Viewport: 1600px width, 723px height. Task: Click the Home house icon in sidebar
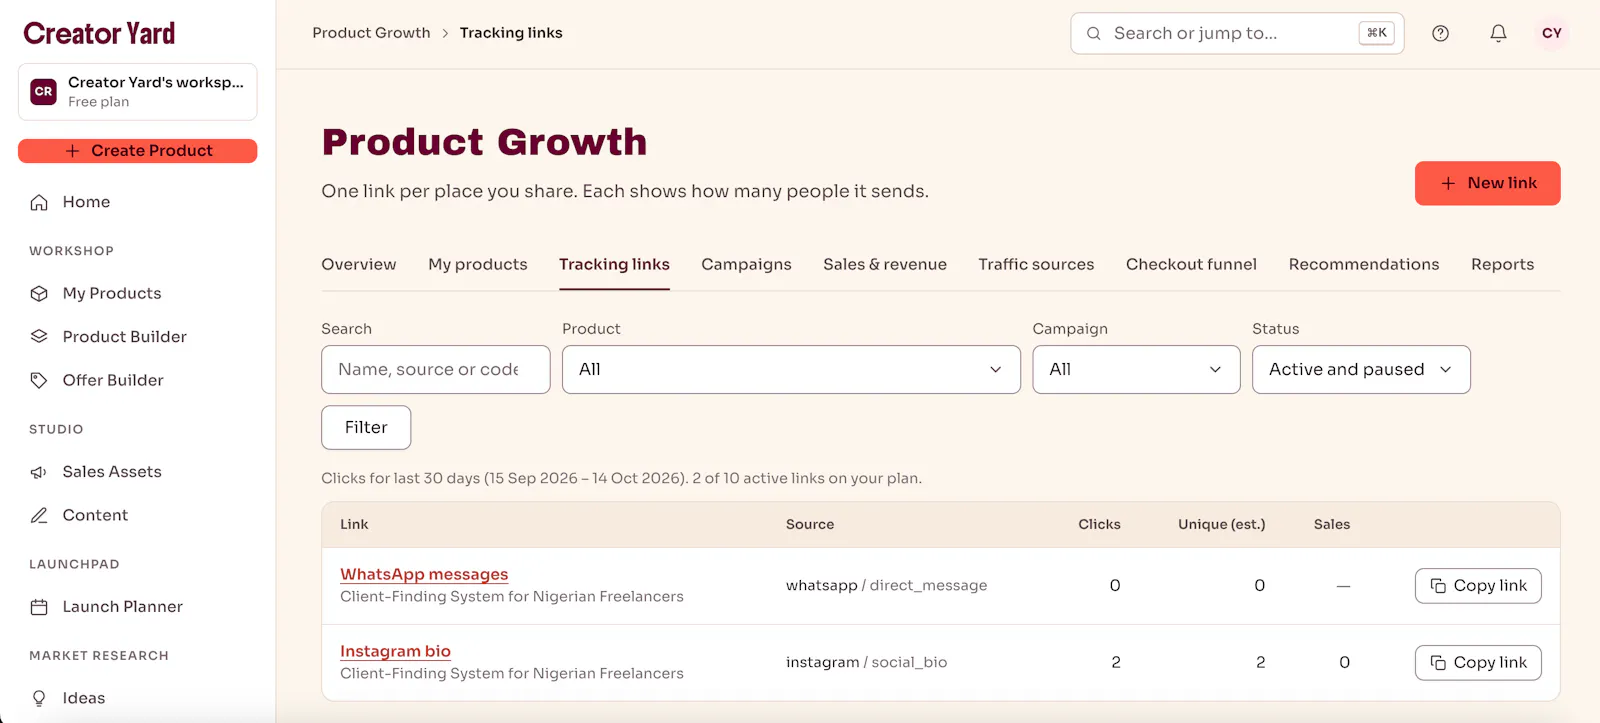(x=39, y=202)
